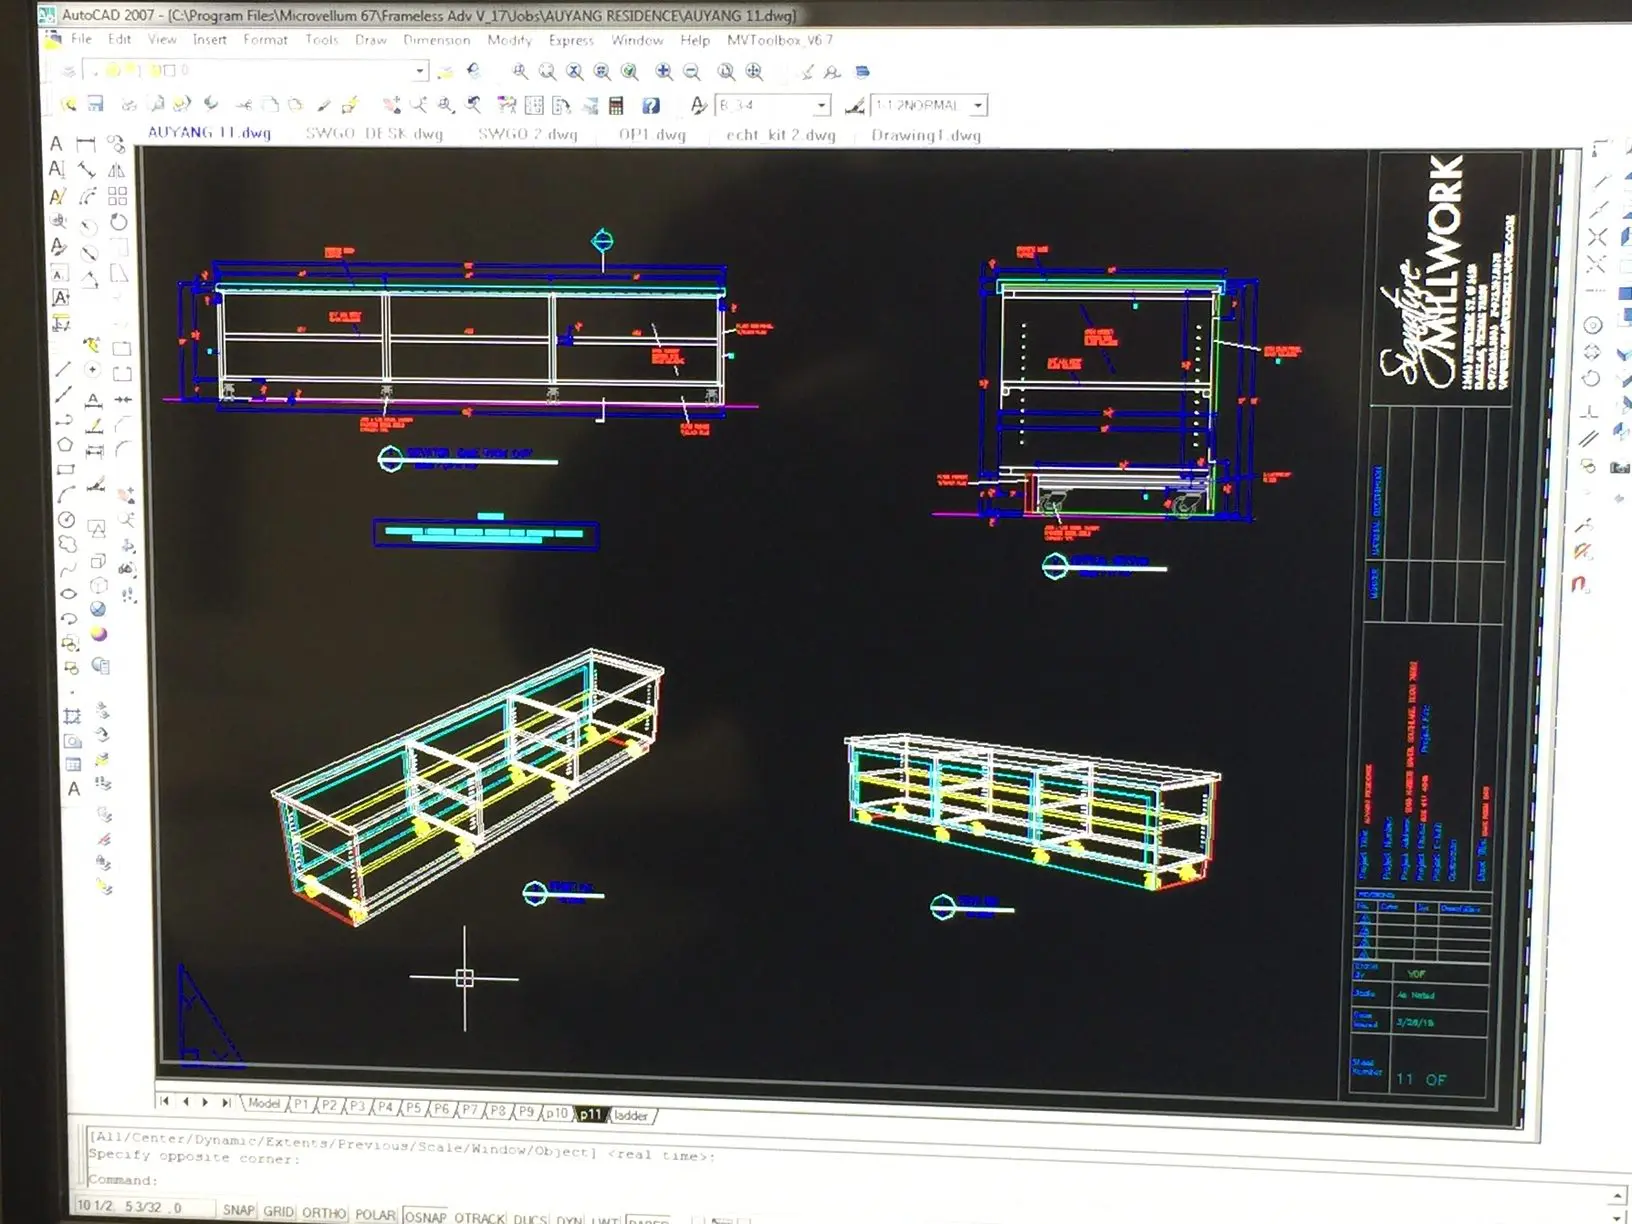This screenshot has width=1632, height=1224.
Task: Open the QuickCalc calculator icon
Action: point(616,105)
